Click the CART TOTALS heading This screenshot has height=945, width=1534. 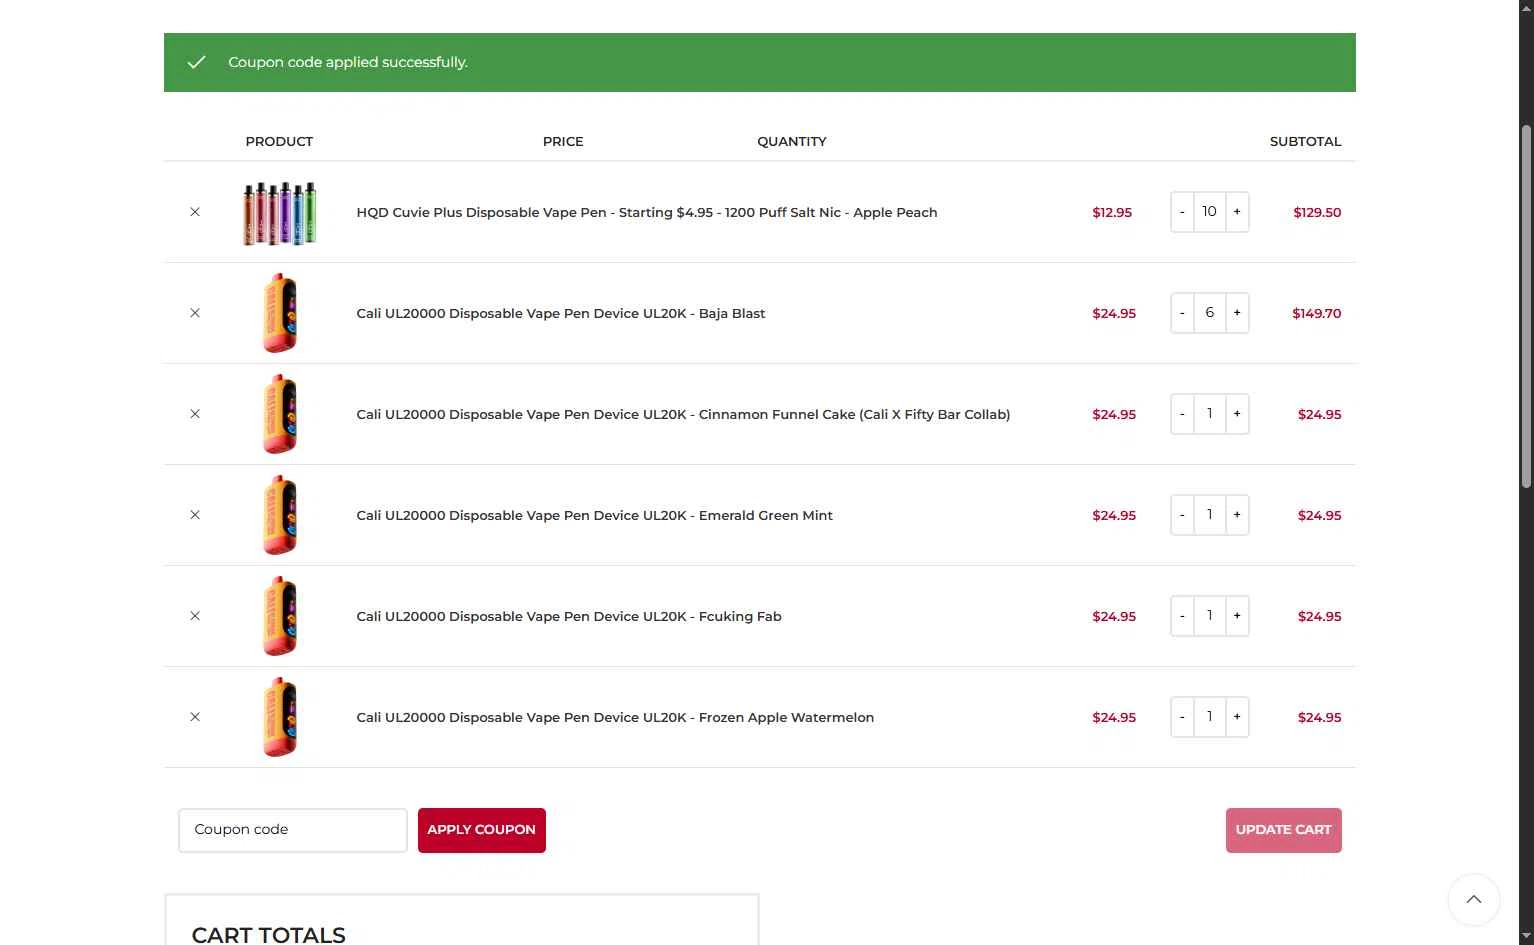[x=268, y=934]
